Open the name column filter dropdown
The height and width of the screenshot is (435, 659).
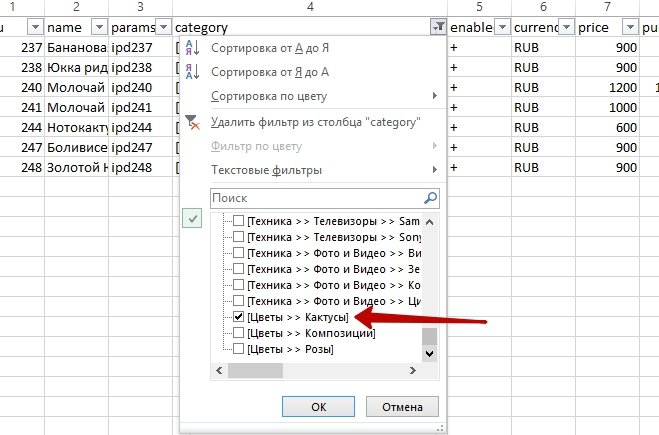97,27
